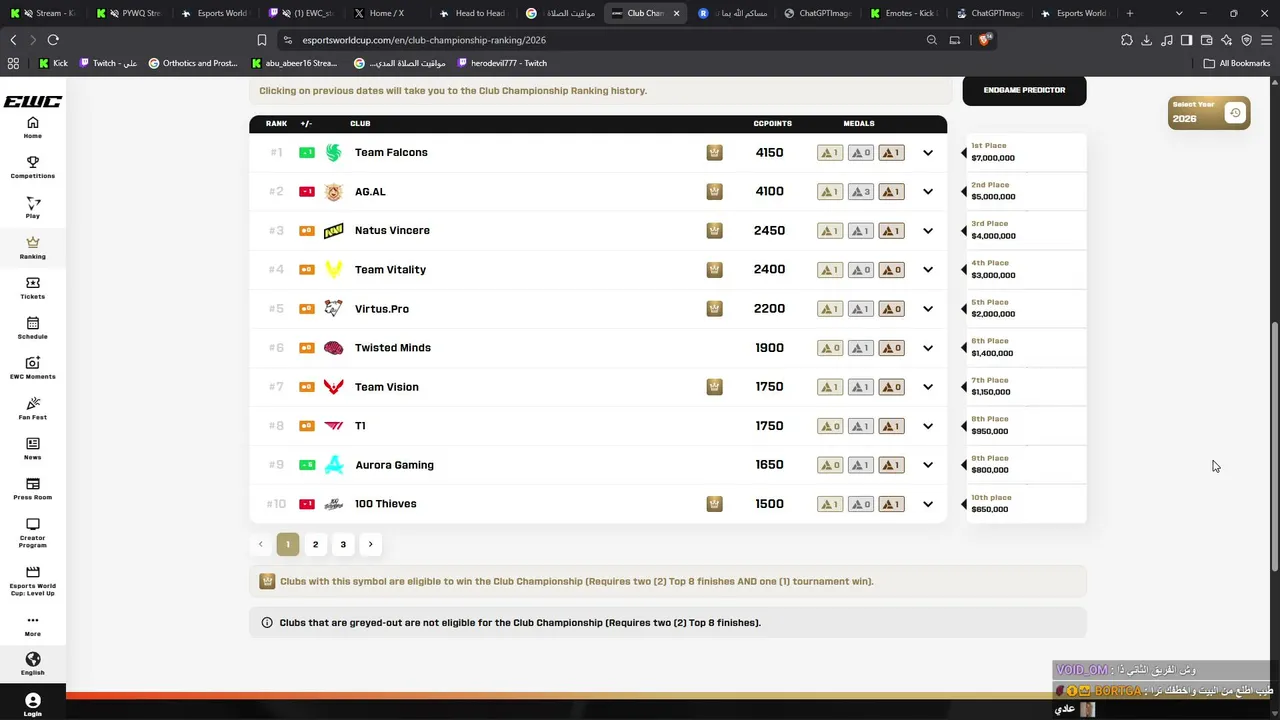Viewport: 1280px width, 720px height.
Task: Switch to the Head to Head tab
Action: (472, 13)
